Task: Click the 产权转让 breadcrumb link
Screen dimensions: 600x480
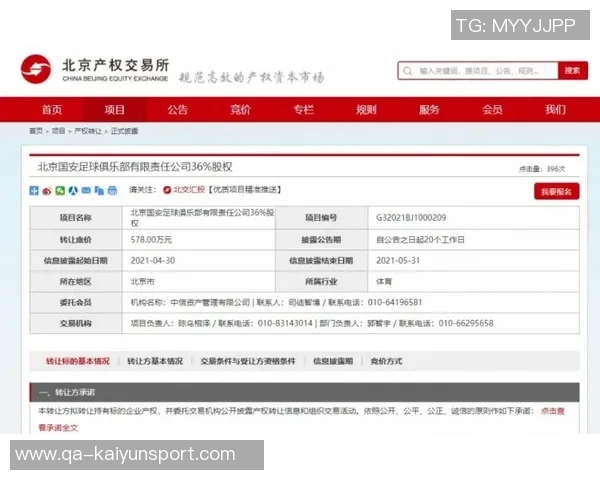Action: (x=88, y=131)
